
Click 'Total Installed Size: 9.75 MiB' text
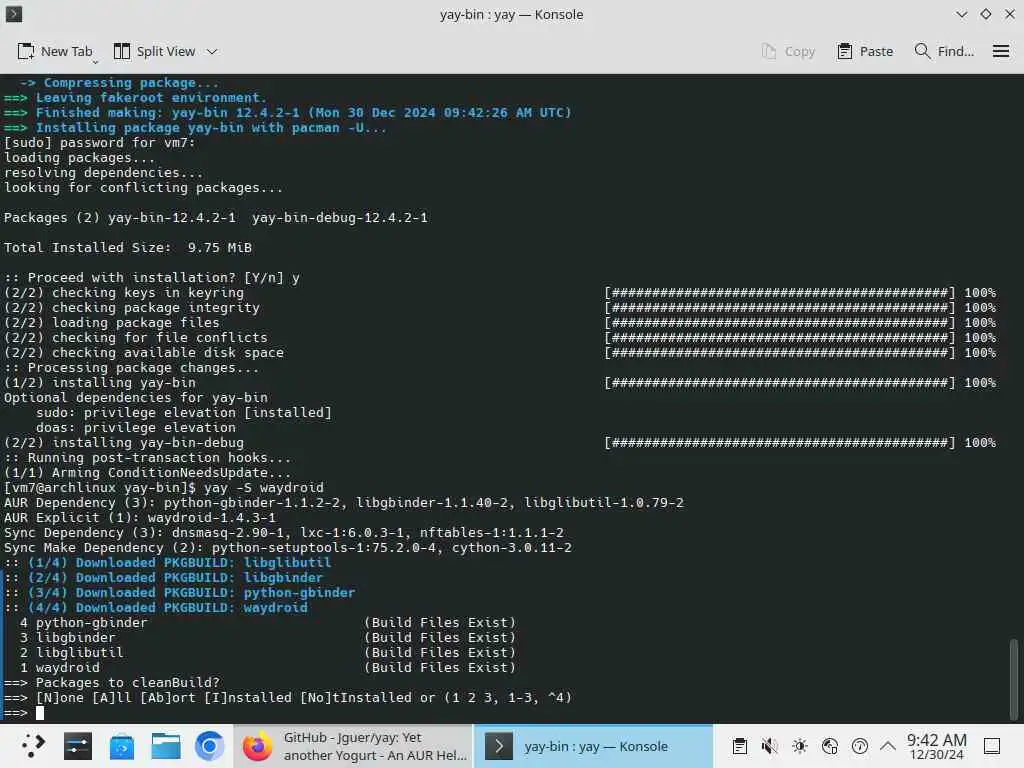tap(128, 248)
